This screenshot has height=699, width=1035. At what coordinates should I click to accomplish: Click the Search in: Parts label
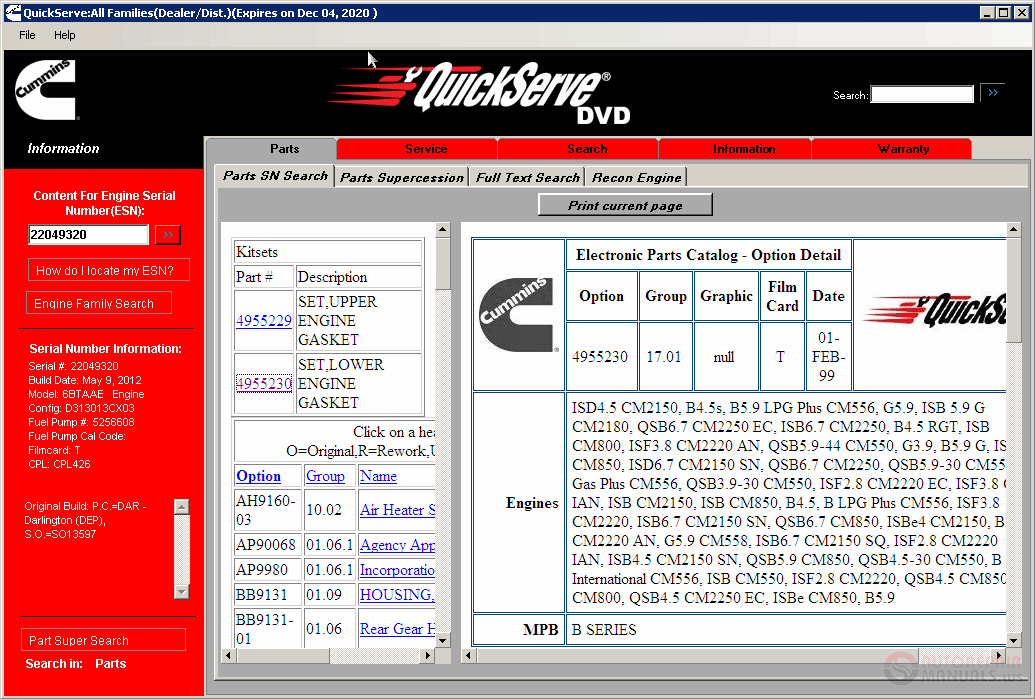75,664
